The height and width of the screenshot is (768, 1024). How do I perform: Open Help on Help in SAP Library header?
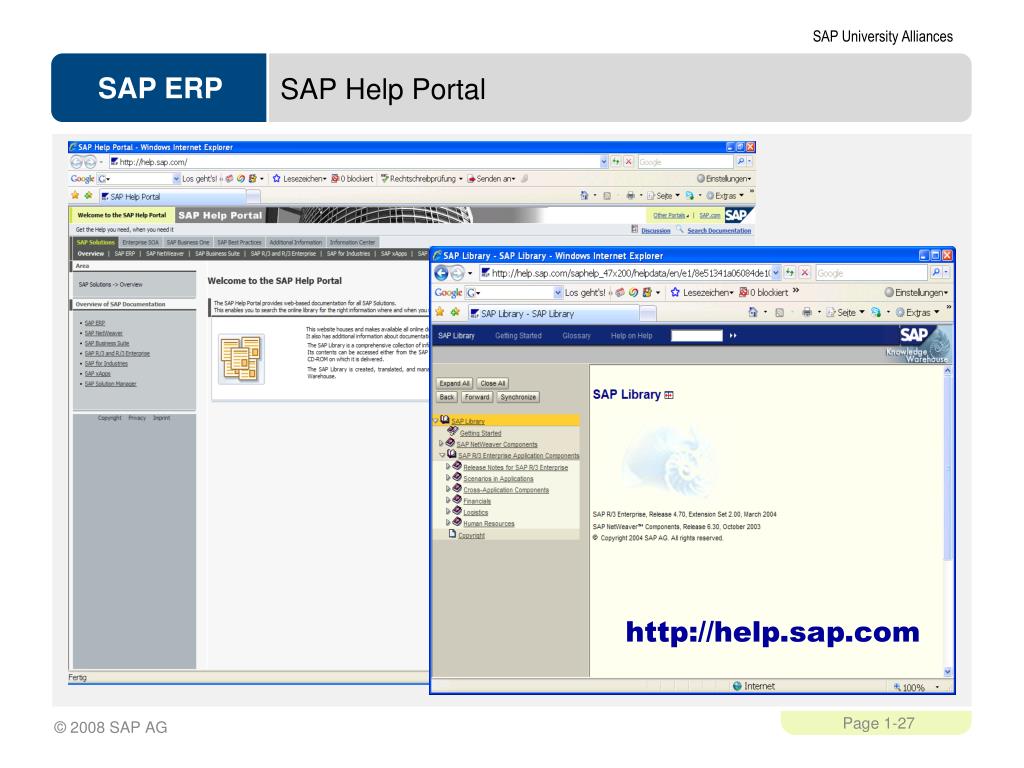[x=632, y=336]
